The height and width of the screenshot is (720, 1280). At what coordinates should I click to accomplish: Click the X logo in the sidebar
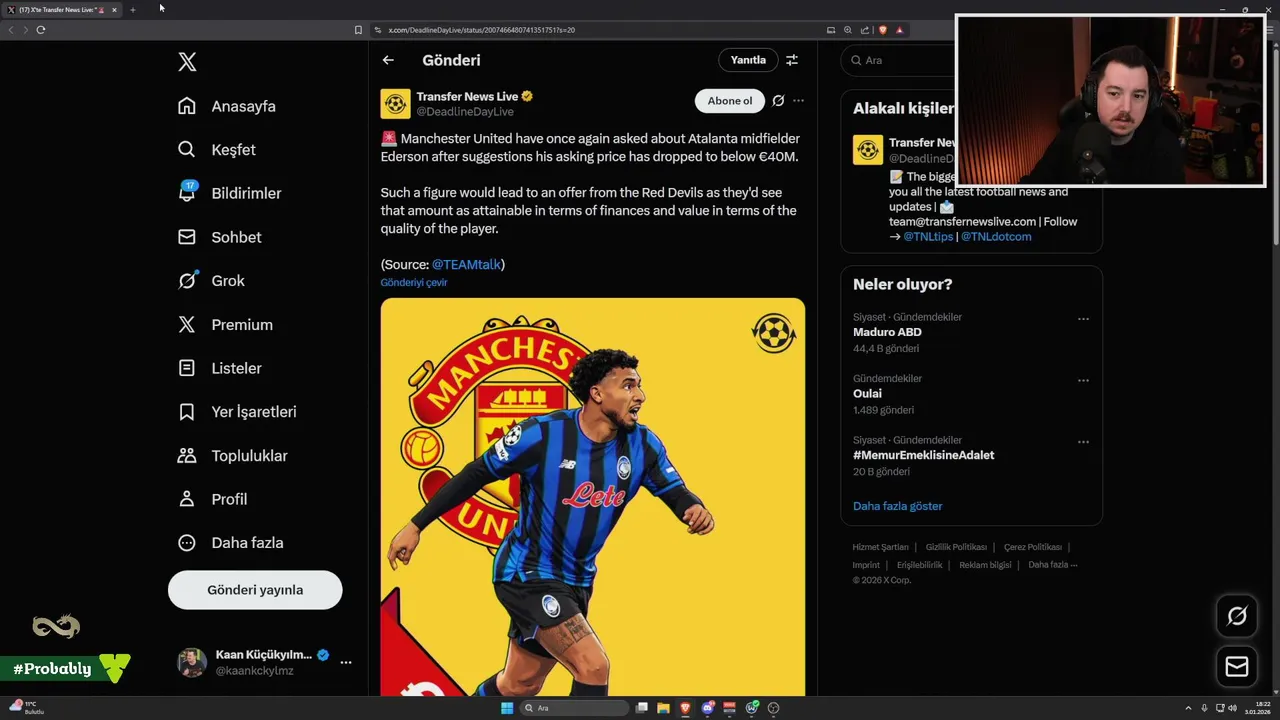pyautogui.click(x=187, y=62)
